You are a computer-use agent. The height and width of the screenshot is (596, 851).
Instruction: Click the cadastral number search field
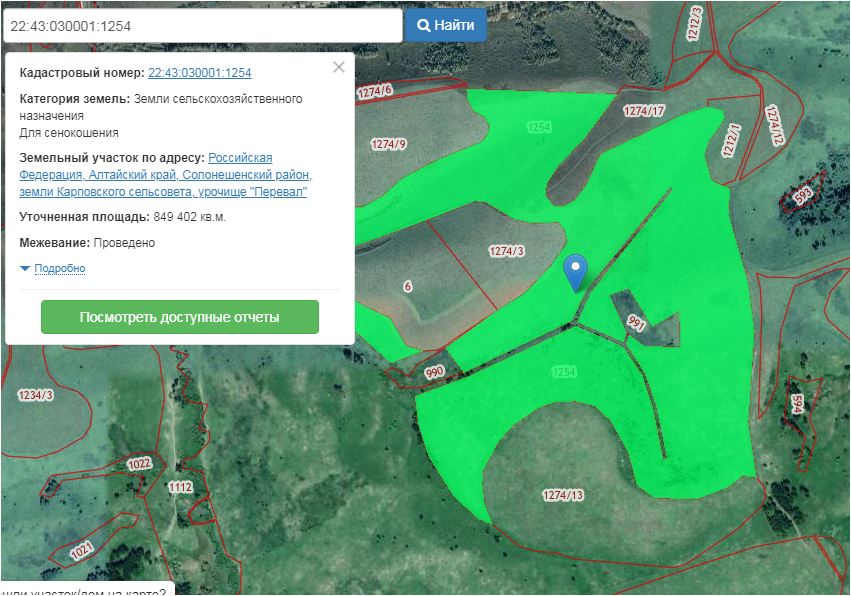pos(200,25)
